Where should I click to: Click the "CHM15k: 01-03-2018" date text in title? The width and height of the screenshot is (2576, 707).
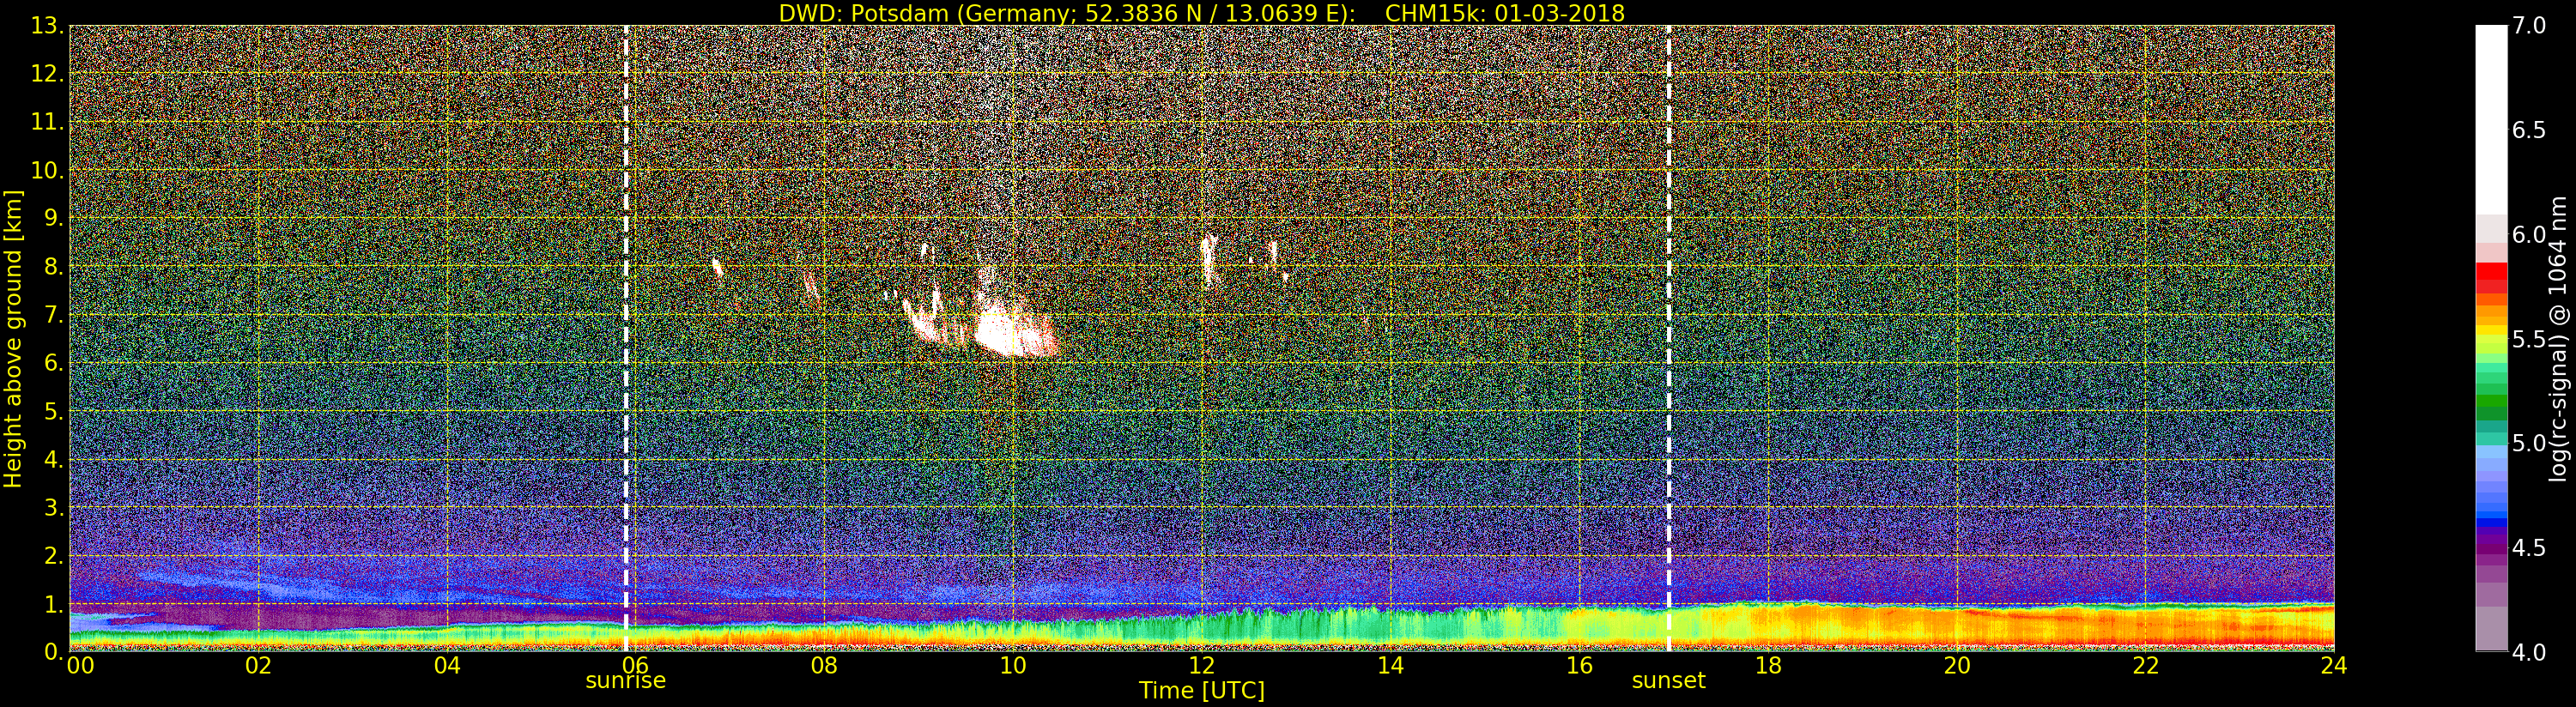coord(1505,13)
